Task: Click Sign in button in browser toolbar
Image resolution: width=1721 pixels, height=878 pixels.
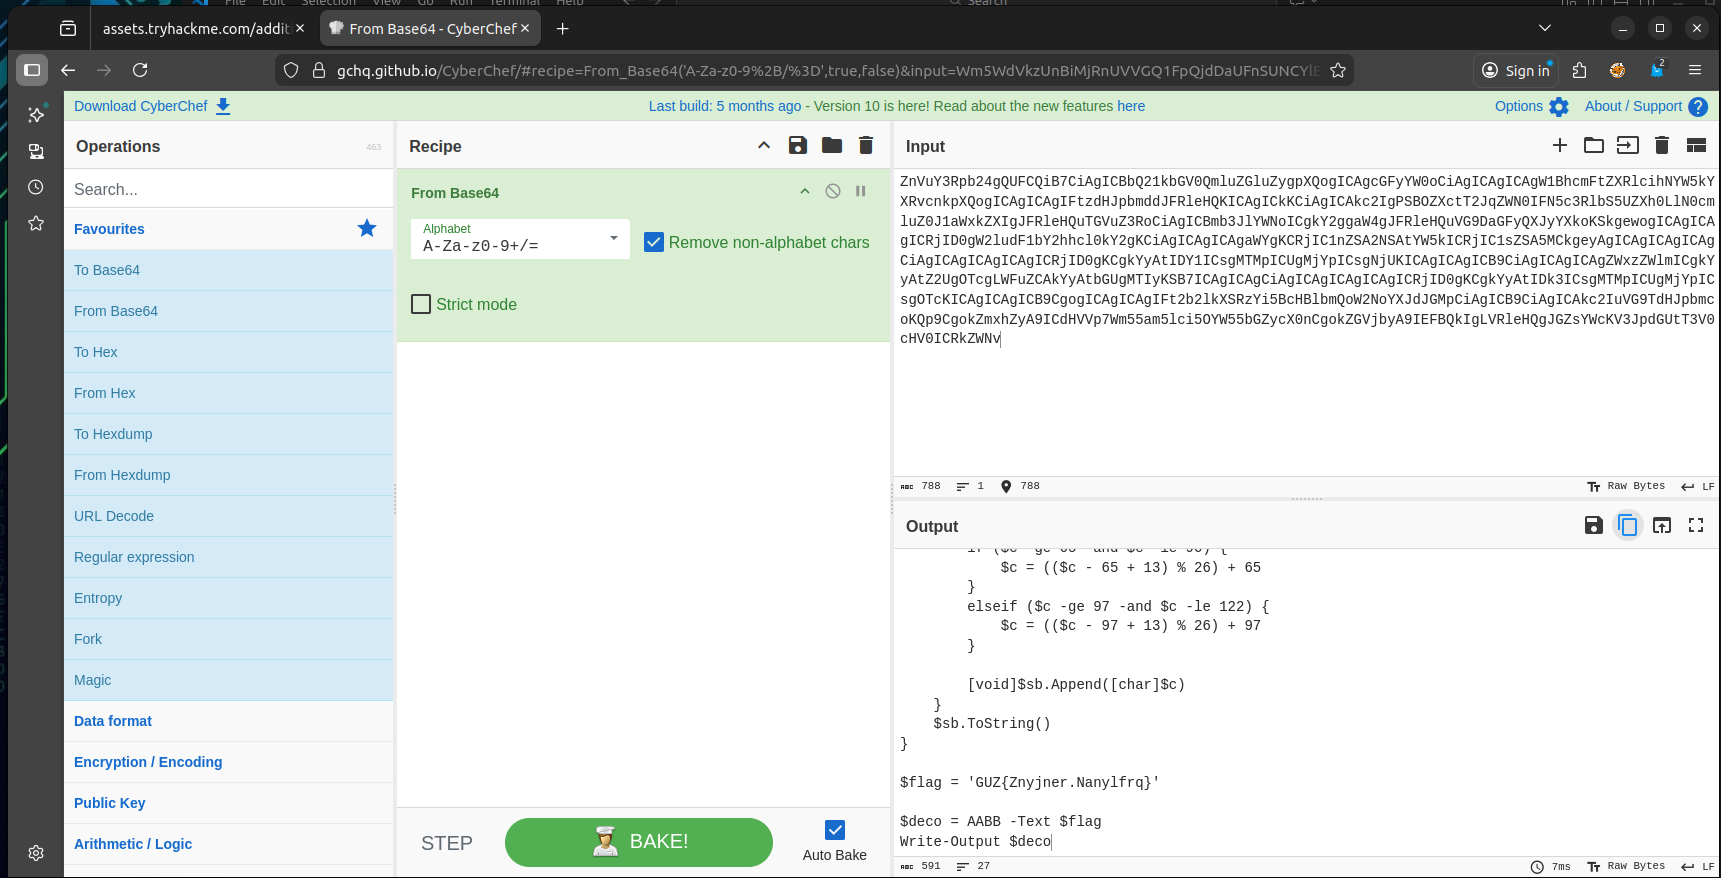Action: click(1517, 70)
